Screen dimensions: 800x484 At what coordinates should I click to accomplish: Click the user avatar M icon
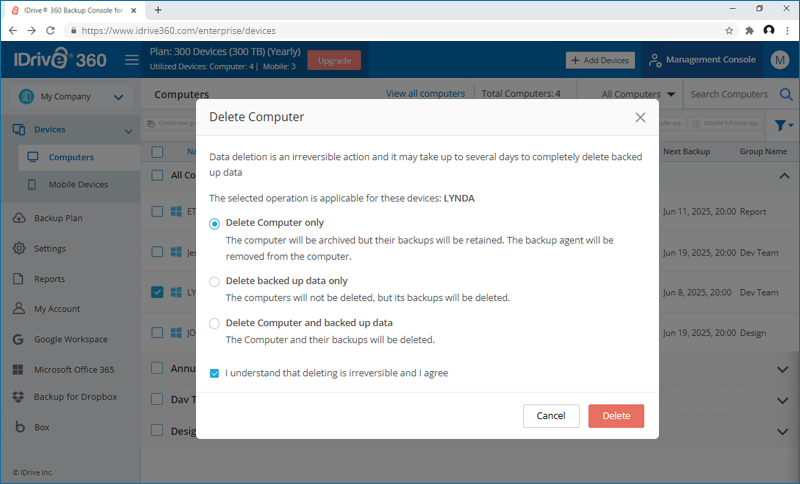tap(780, 60)
